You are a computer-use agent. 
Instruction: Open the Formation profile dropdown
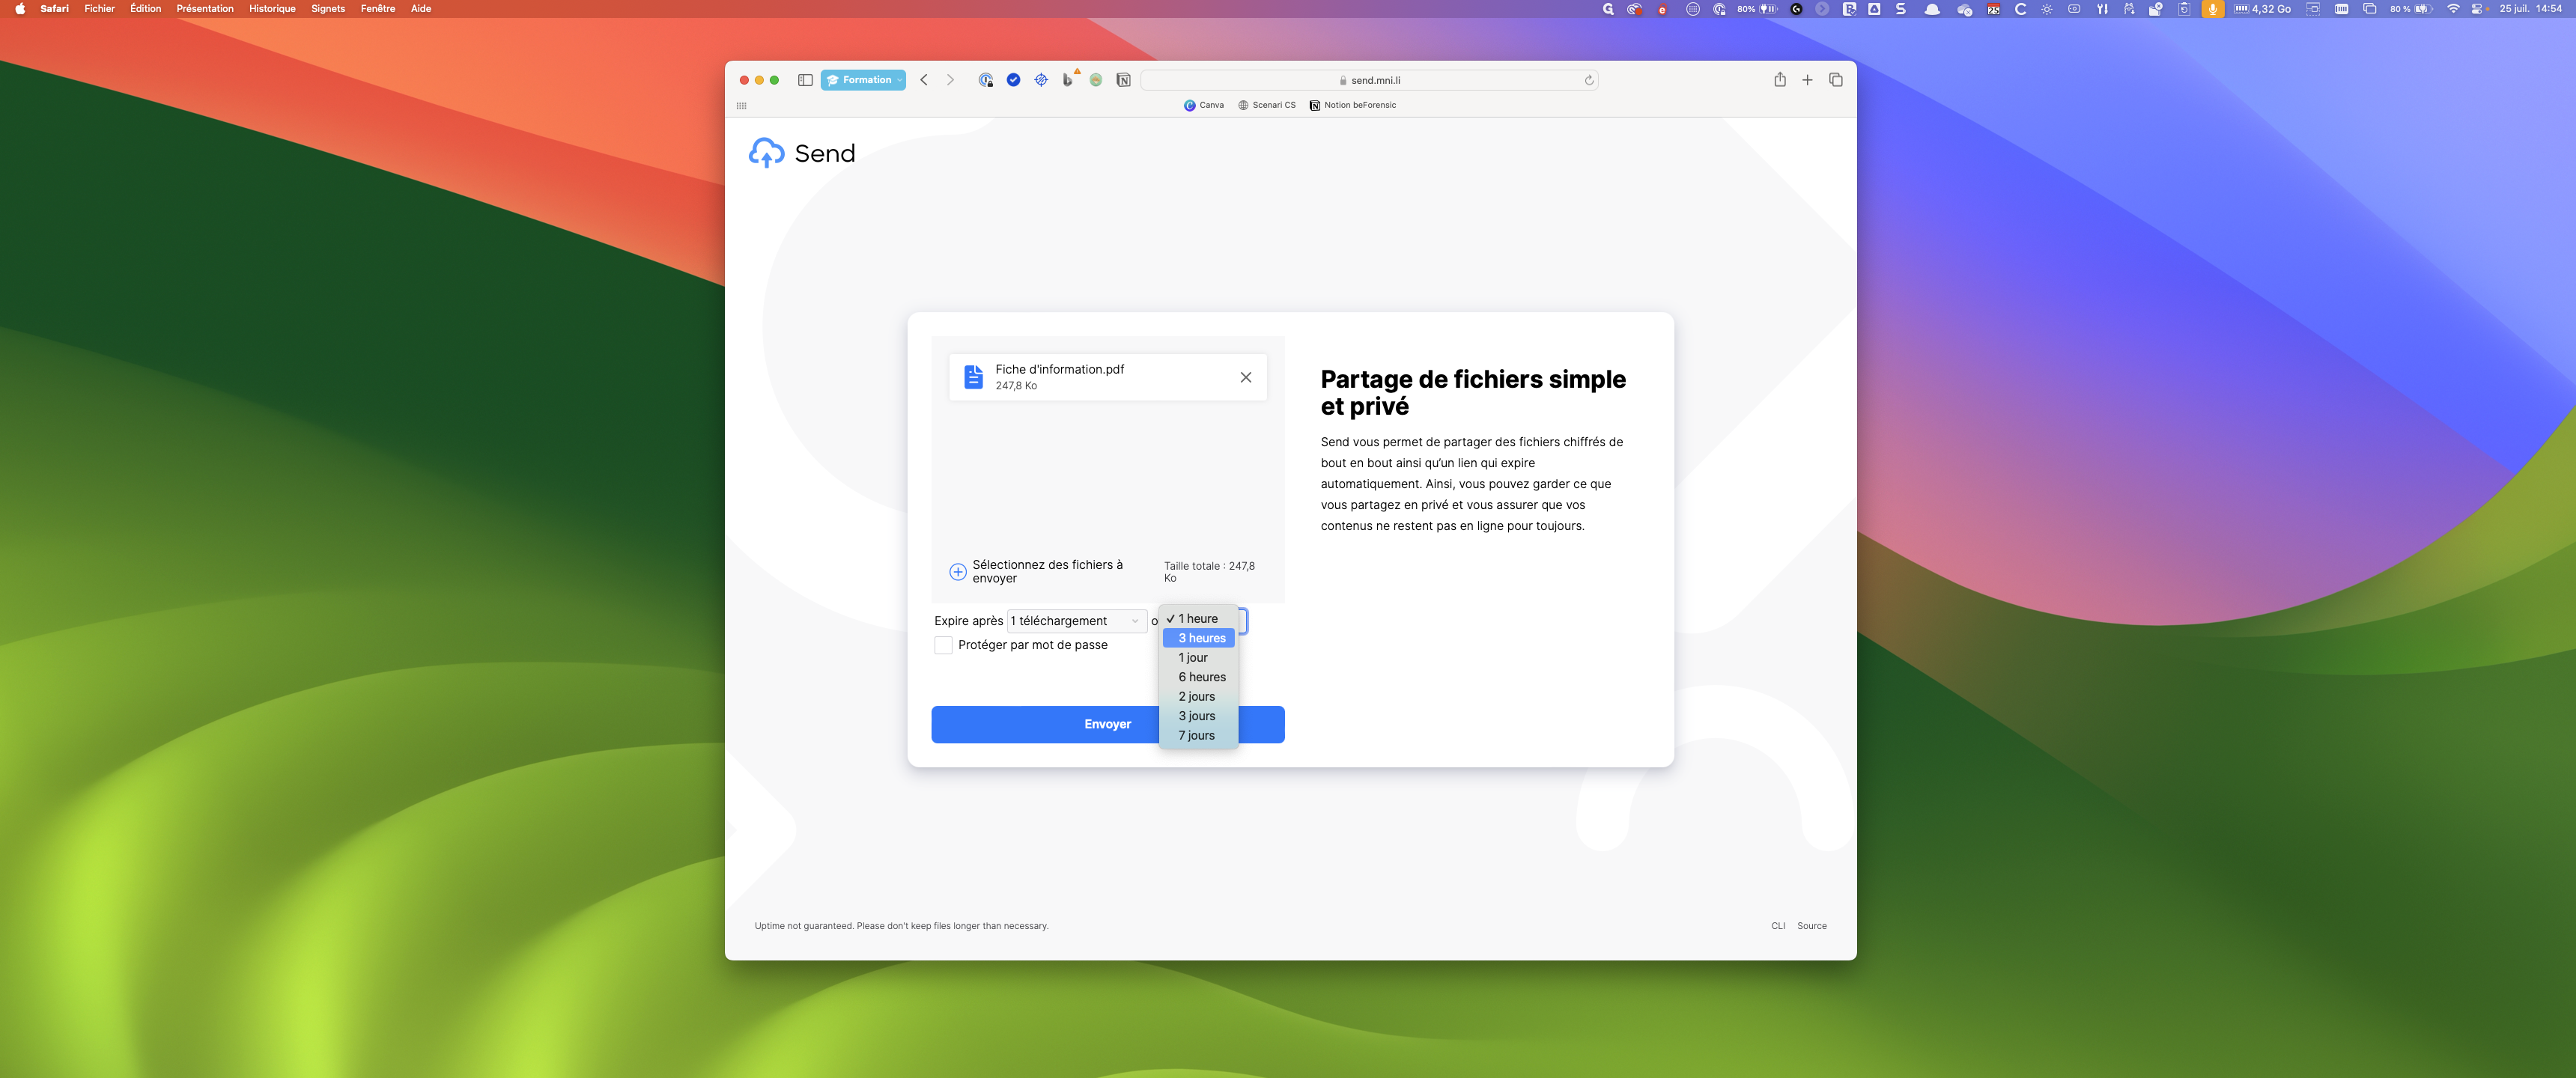[x=863, y=80]
